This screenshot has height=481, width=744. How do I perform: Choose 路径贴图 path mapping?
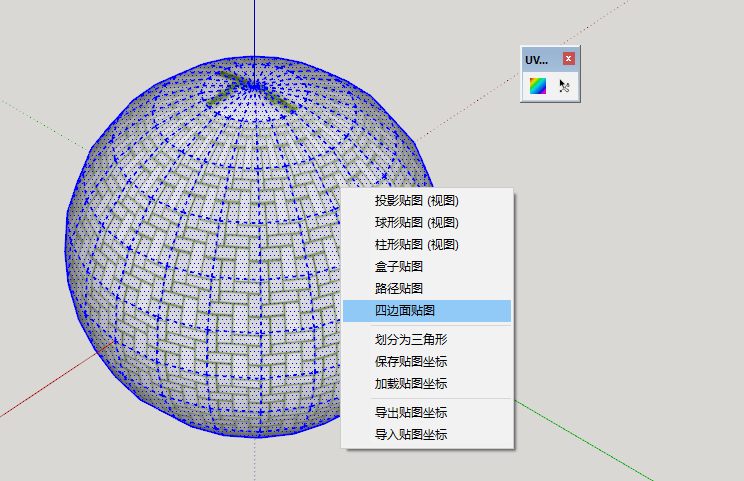399,289
